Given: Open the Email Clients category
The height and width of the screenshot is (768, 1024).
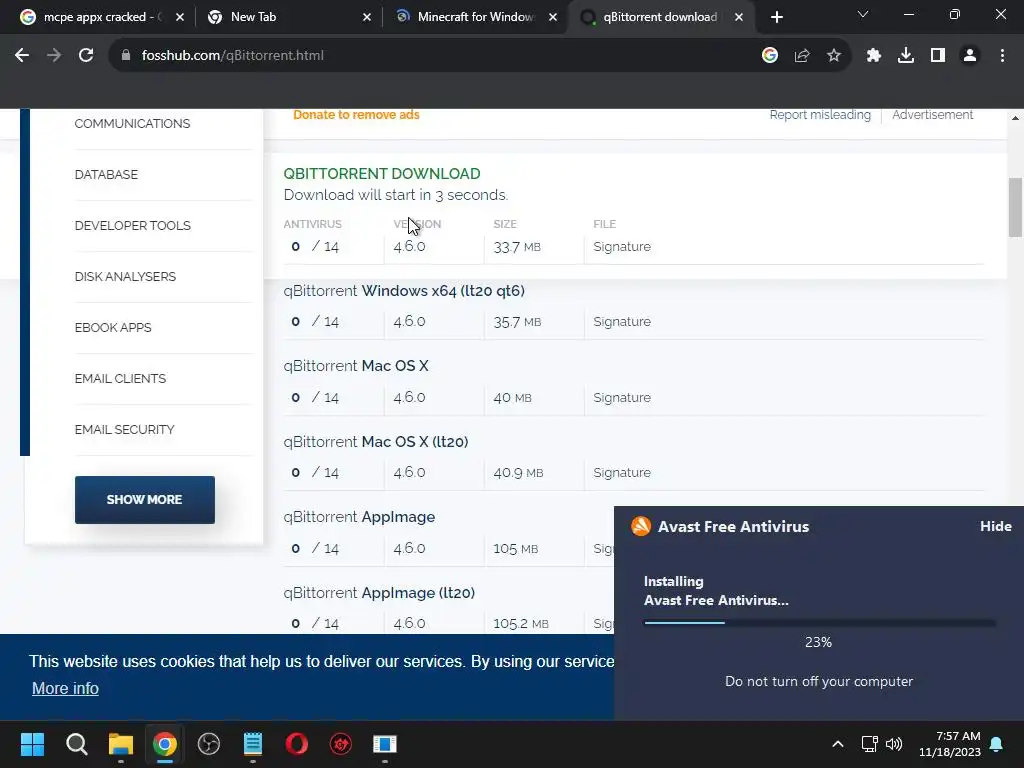Looking at the screenshot, I should point(120,378).
